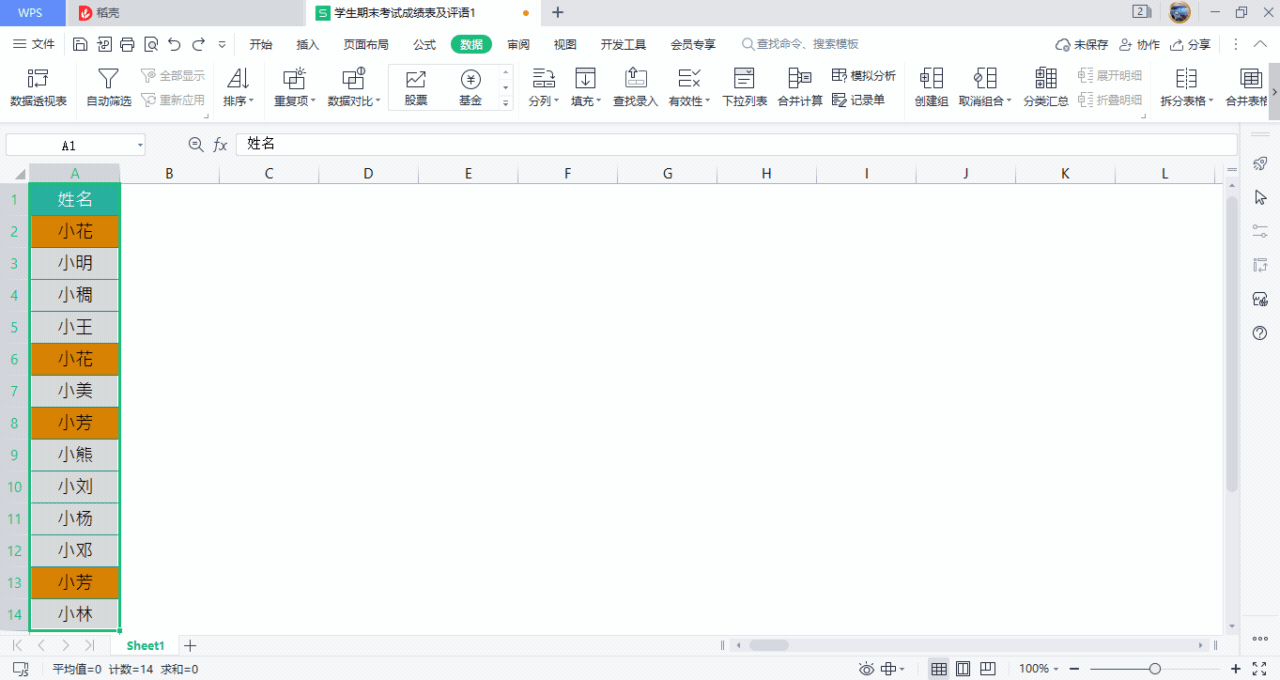1280x680 pixels.
Task: Open the 审阅 Review tab
Action: pos(518,44)
